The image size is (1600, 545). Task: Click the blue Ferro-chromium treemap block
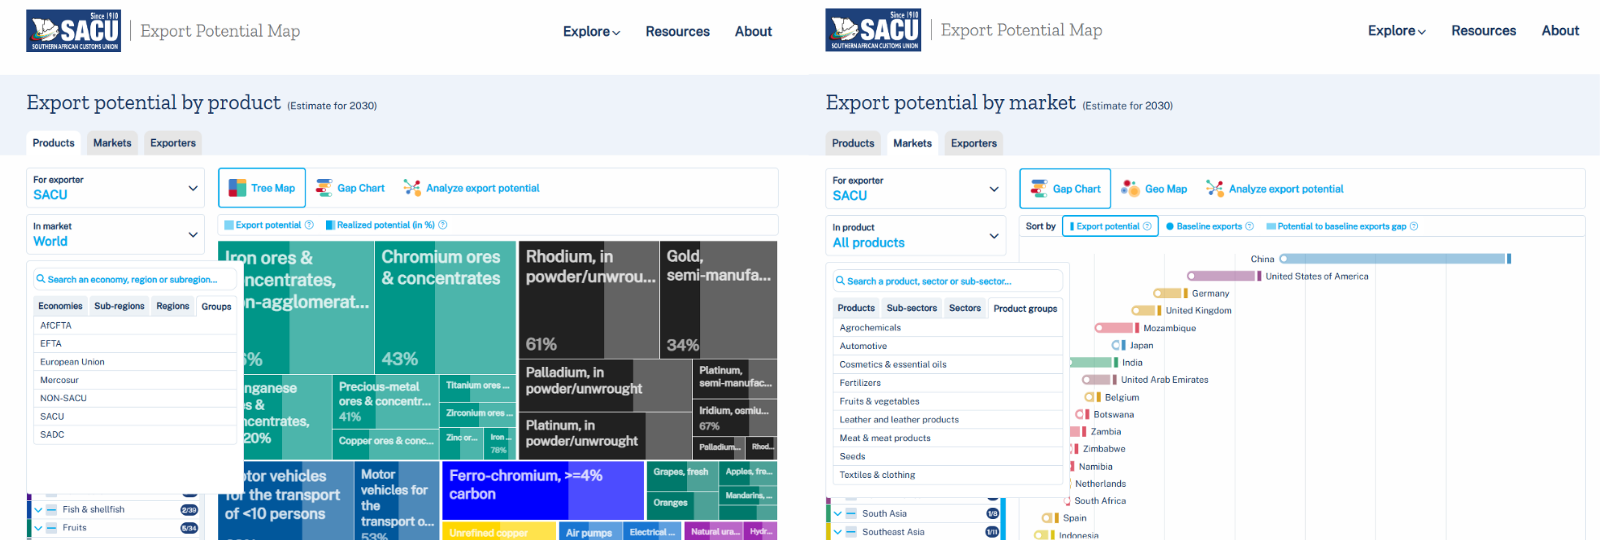click(540, 490)
